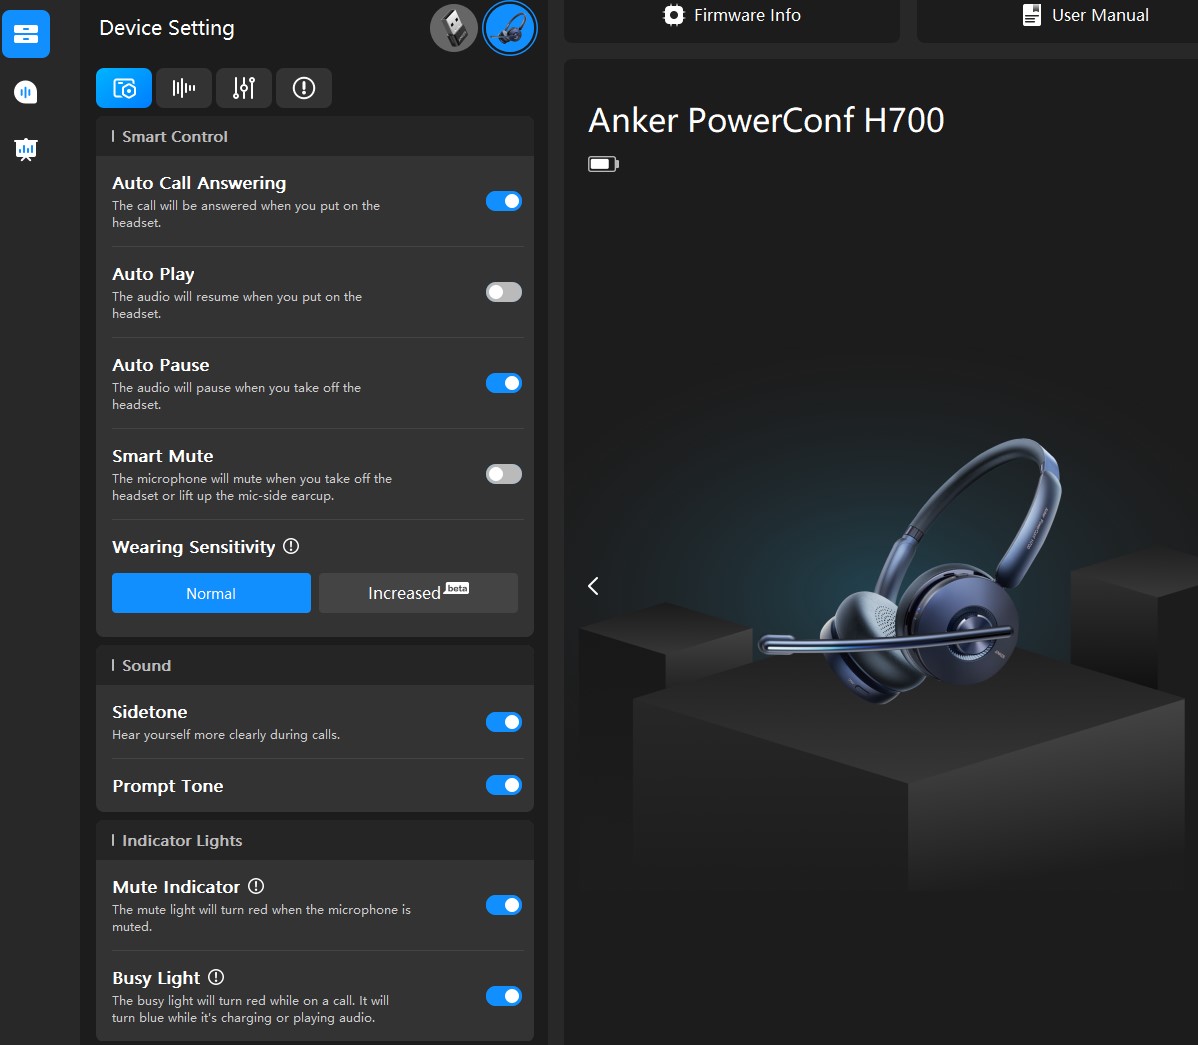Viewport: 1198px width, 1045px height.
Task: Switch to the sound waveform tab
Action: 184,88
